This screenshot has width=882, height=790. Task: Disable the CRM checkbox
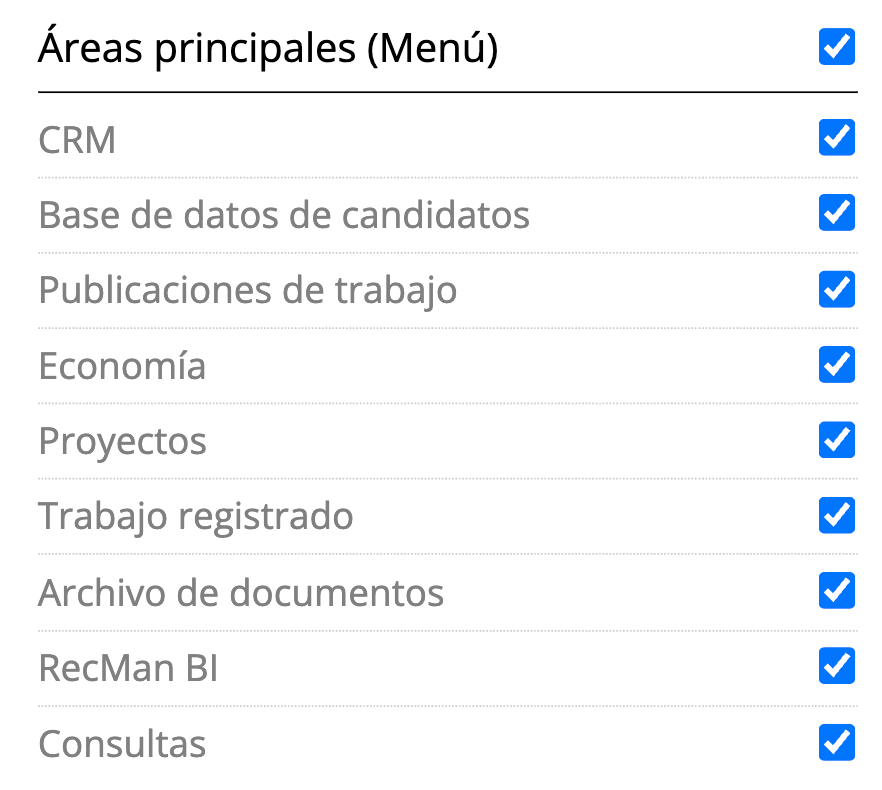pos(836,138)
